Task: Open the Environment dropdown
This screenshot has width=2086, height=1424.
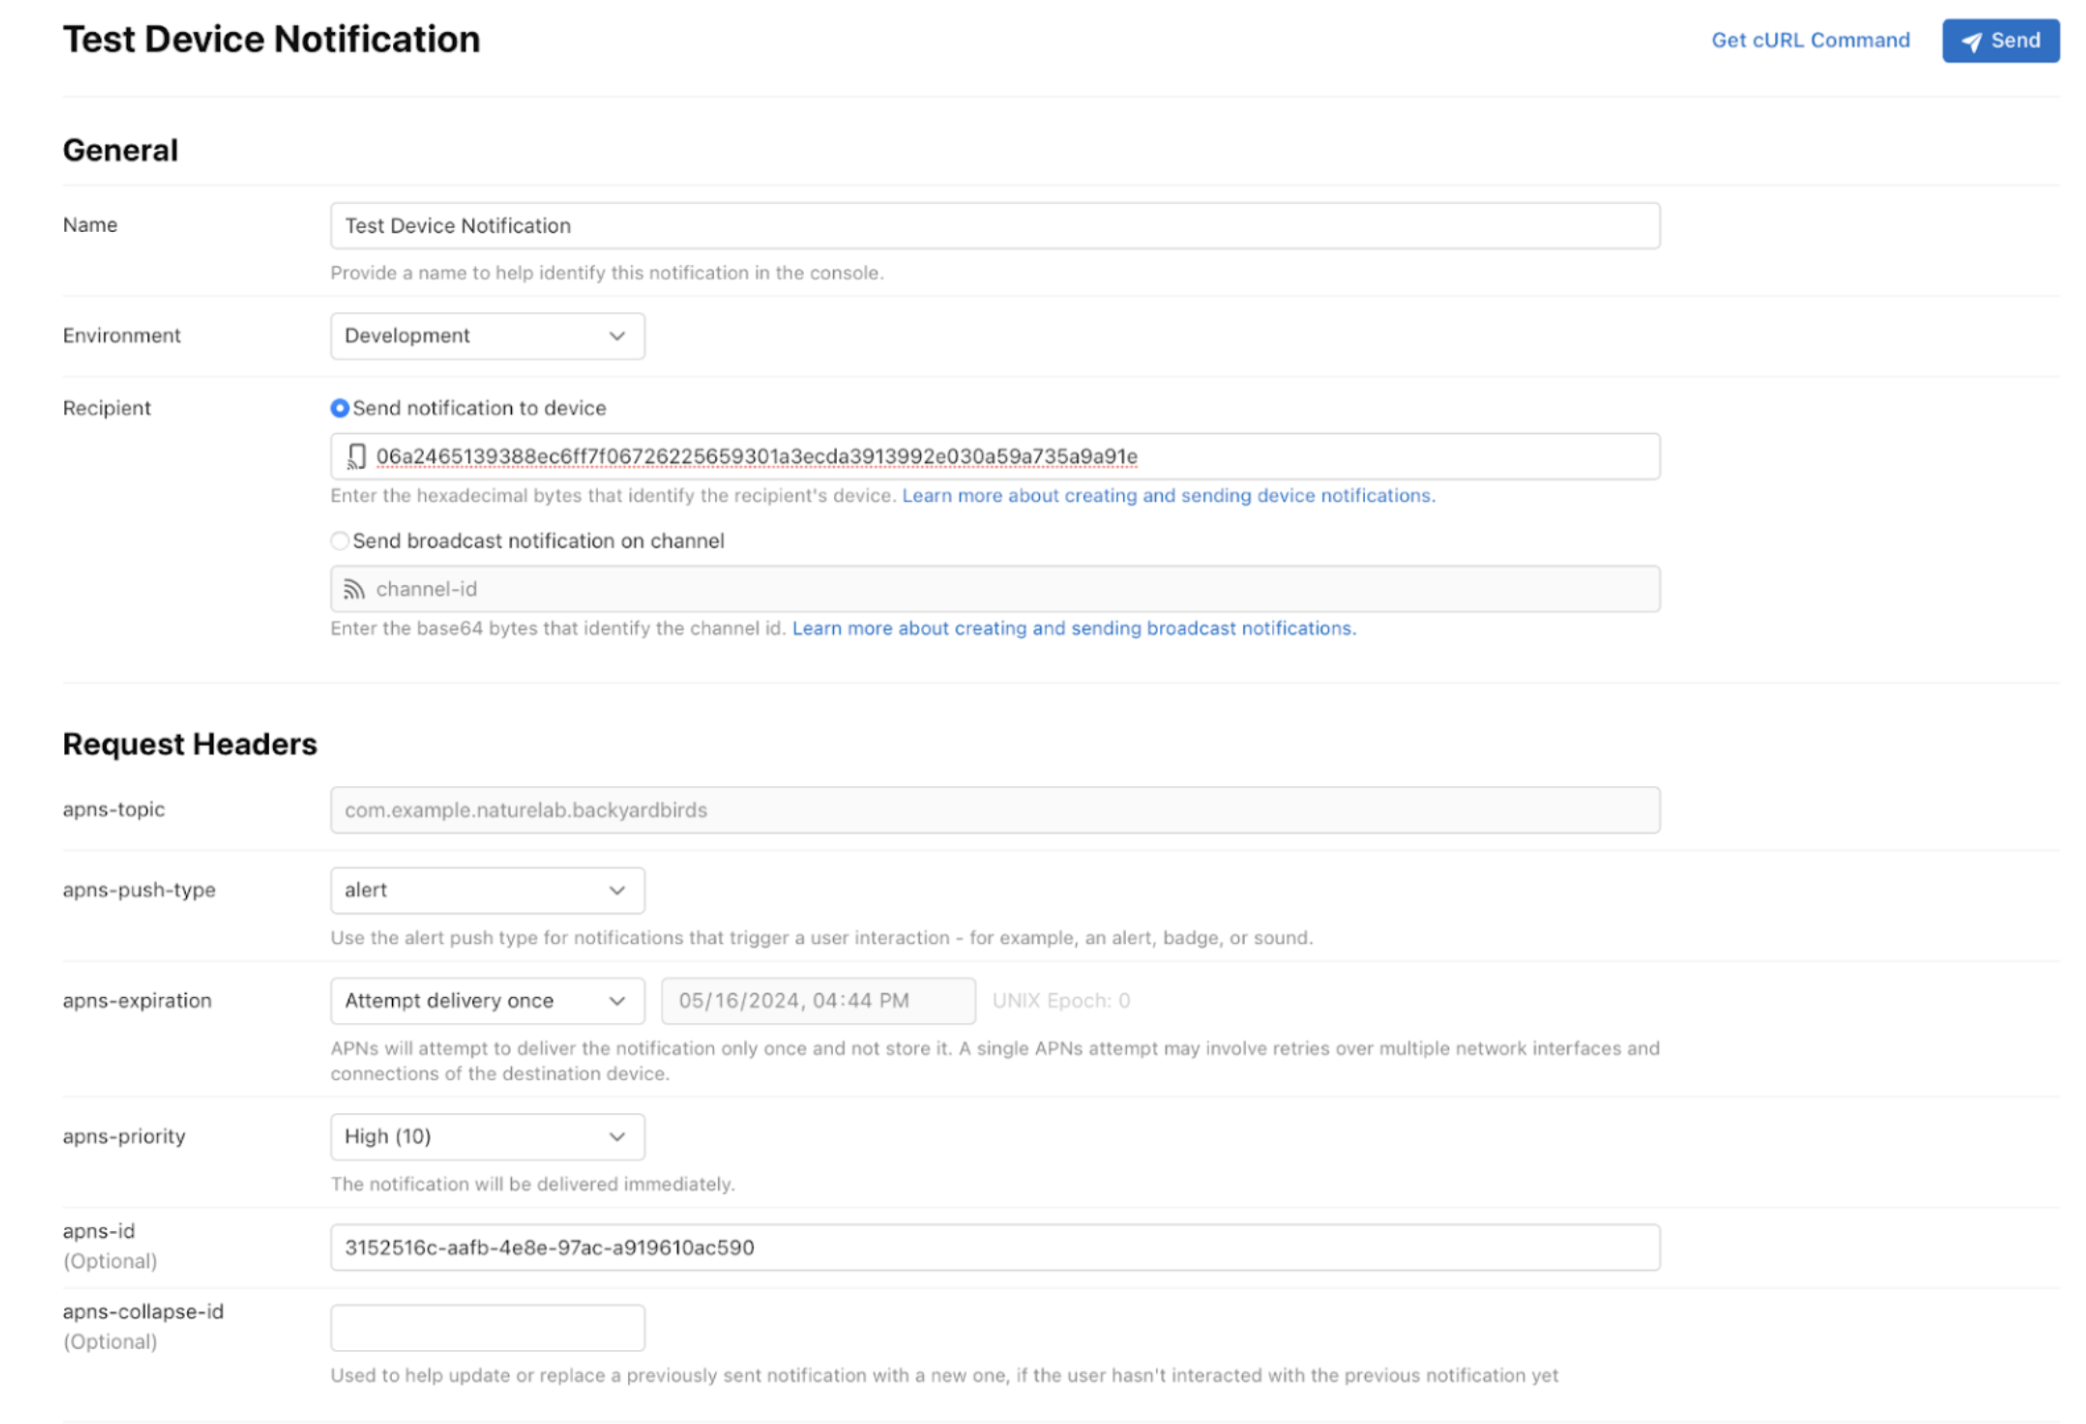Action: point(487,336)
